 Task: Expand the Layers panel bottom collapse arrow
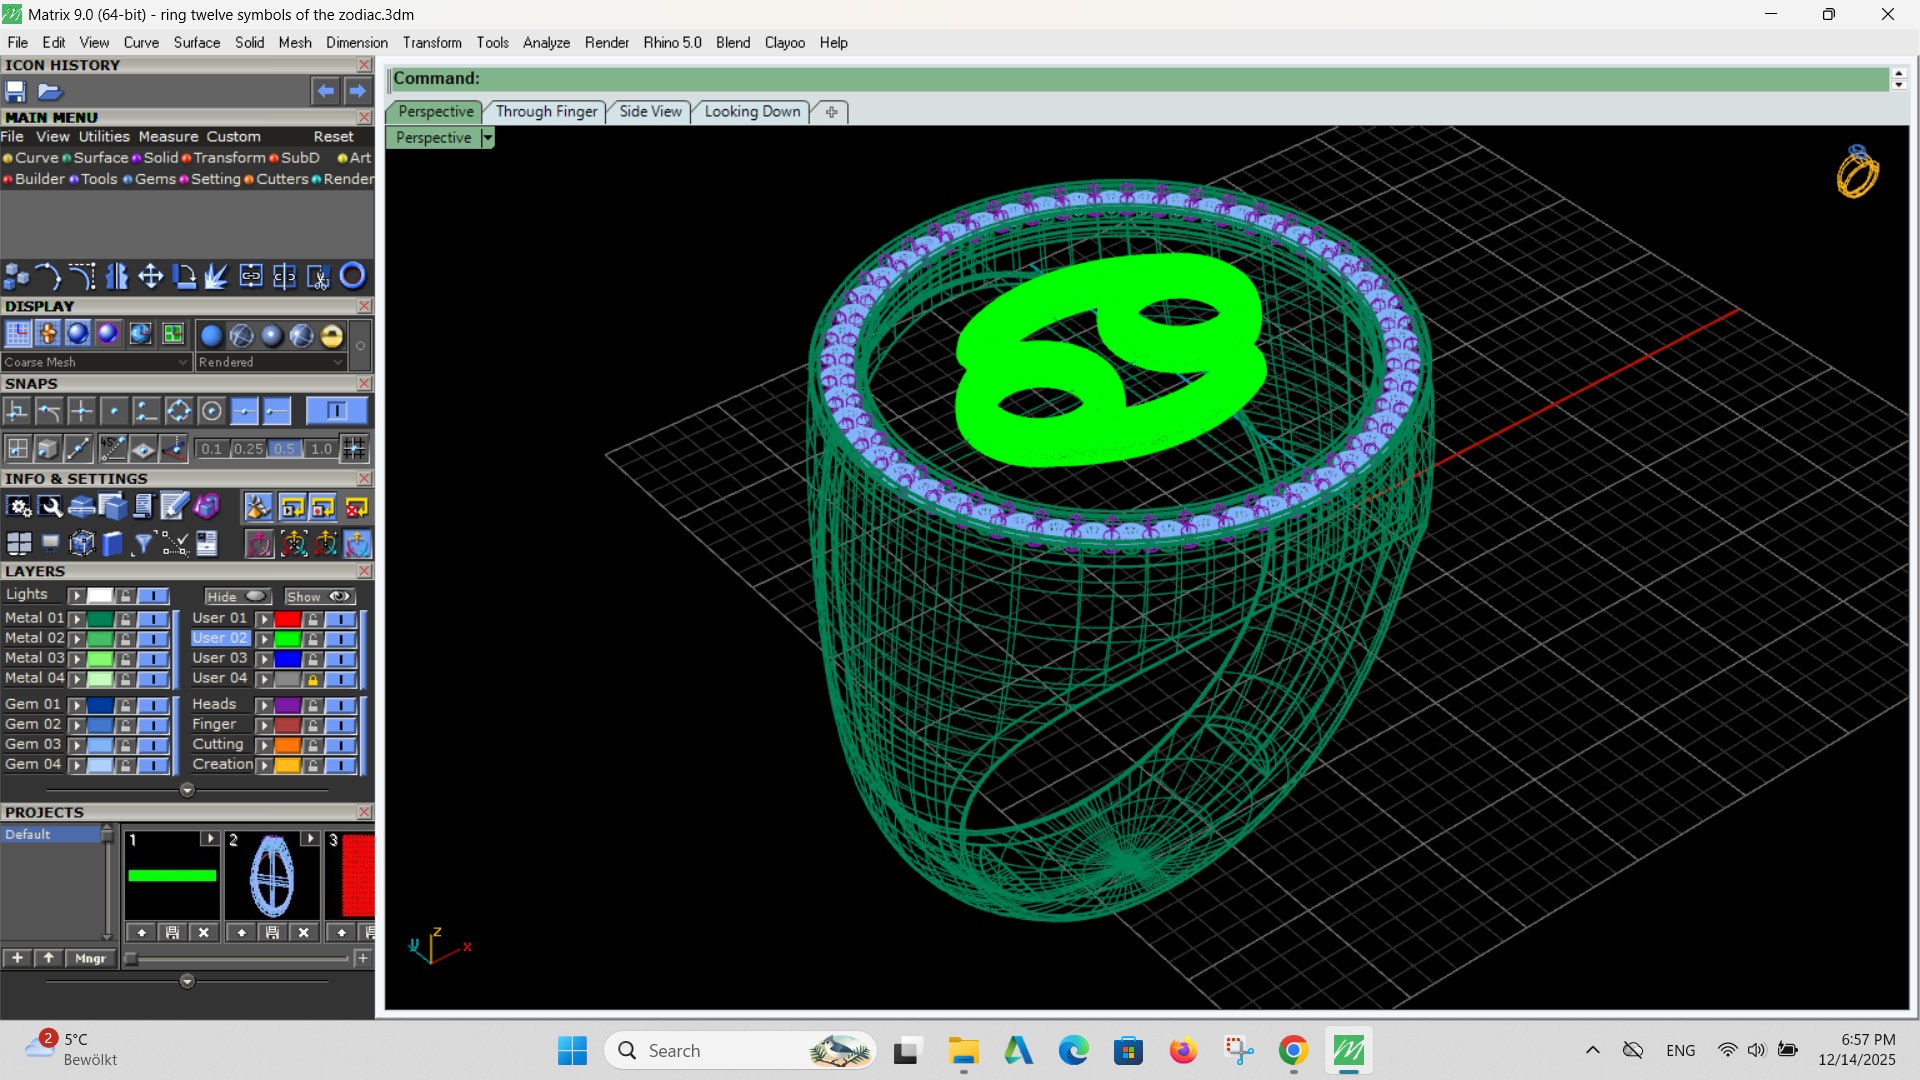[x=187, y=790]
